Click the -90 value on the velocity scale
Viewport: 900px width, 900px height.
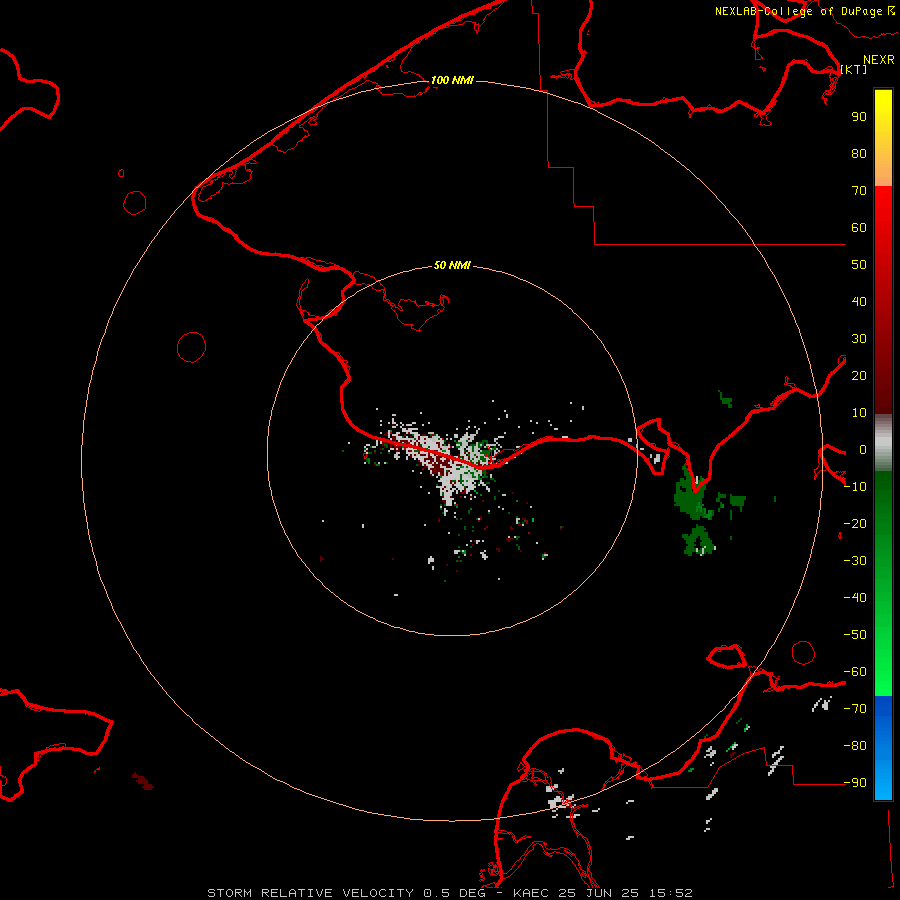[x=855, y=783]
